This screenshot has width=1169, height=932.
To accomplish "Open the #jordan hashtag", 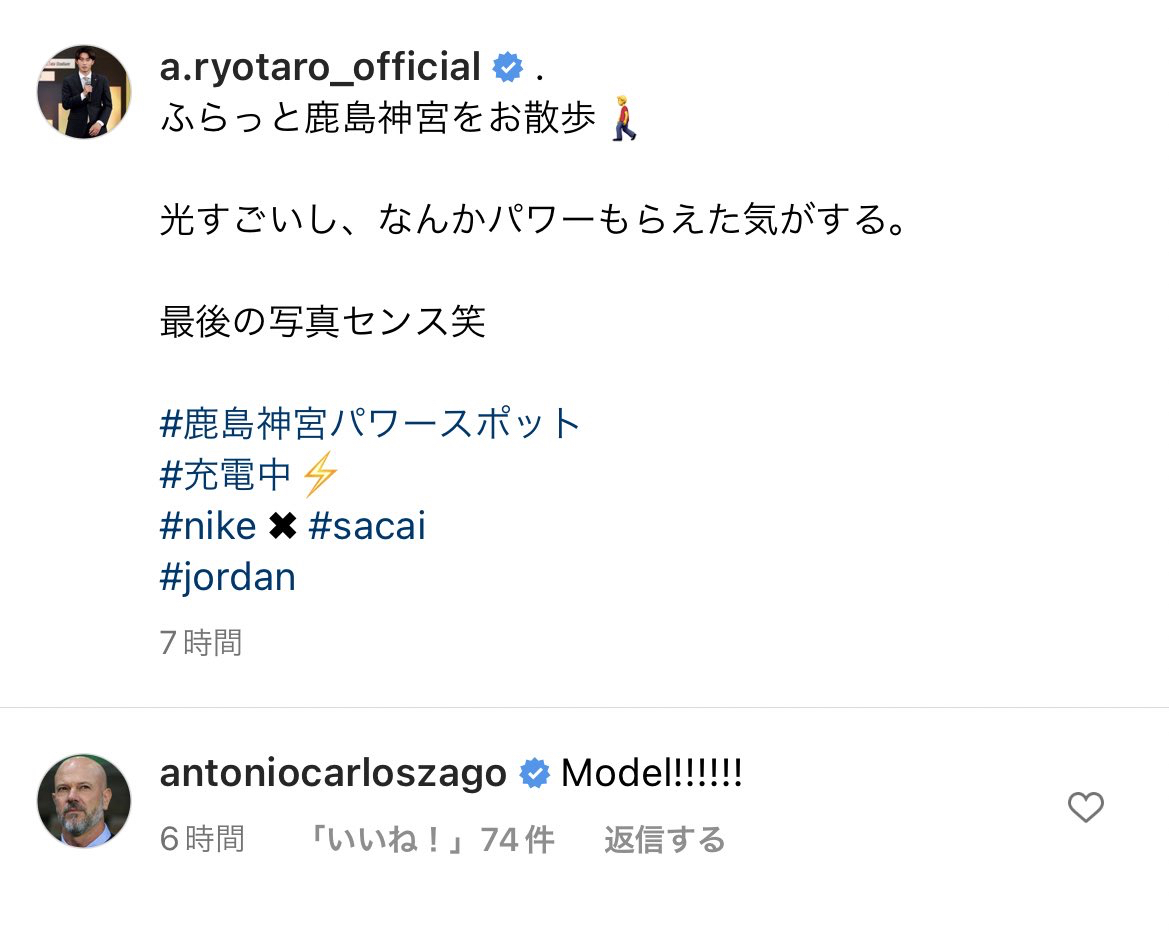I will click(227, 579).
